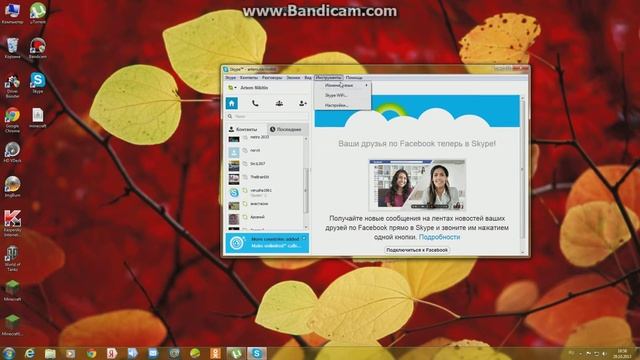The height and width of the screenshot is (360, 640).
Task: Open the Разговоры menu
Action: [x=272, y=78]
